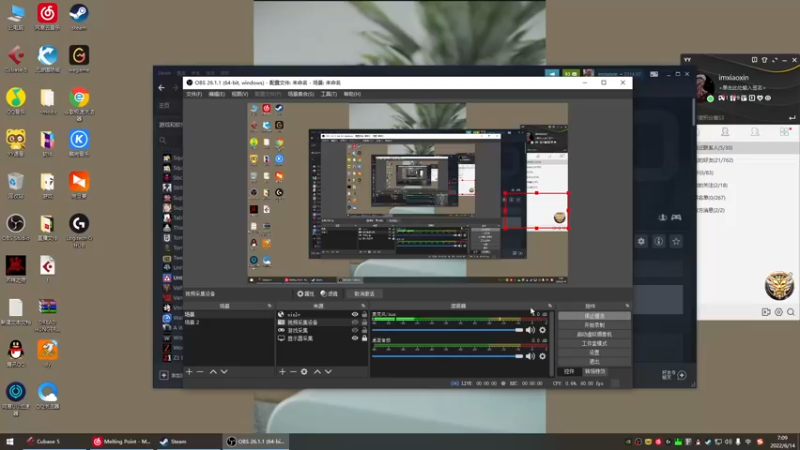The height and width of the screenshot is (450, 800).
Task: Hide the 显示器采集 source eye icon
Action: (355, 338)
